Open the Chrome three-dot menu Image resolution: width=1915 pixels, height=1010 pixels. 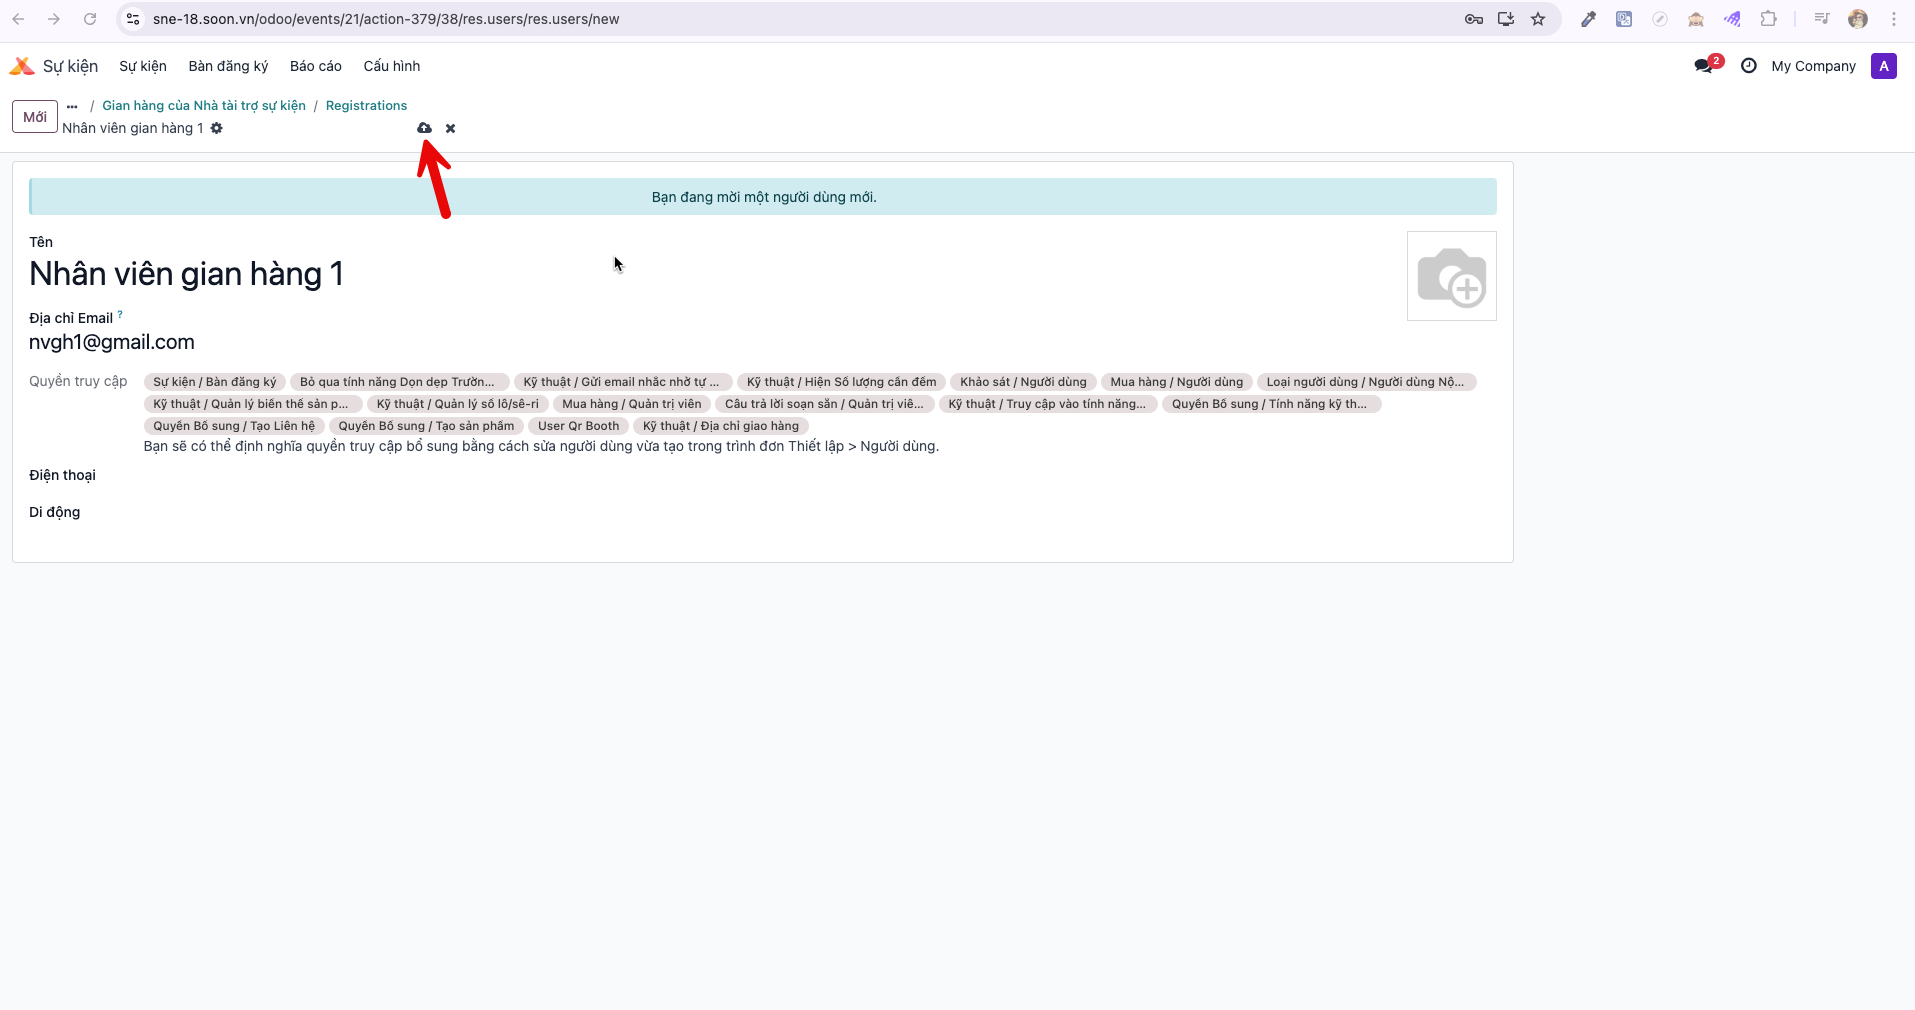pyautogui.click(x=1894, y=19)
